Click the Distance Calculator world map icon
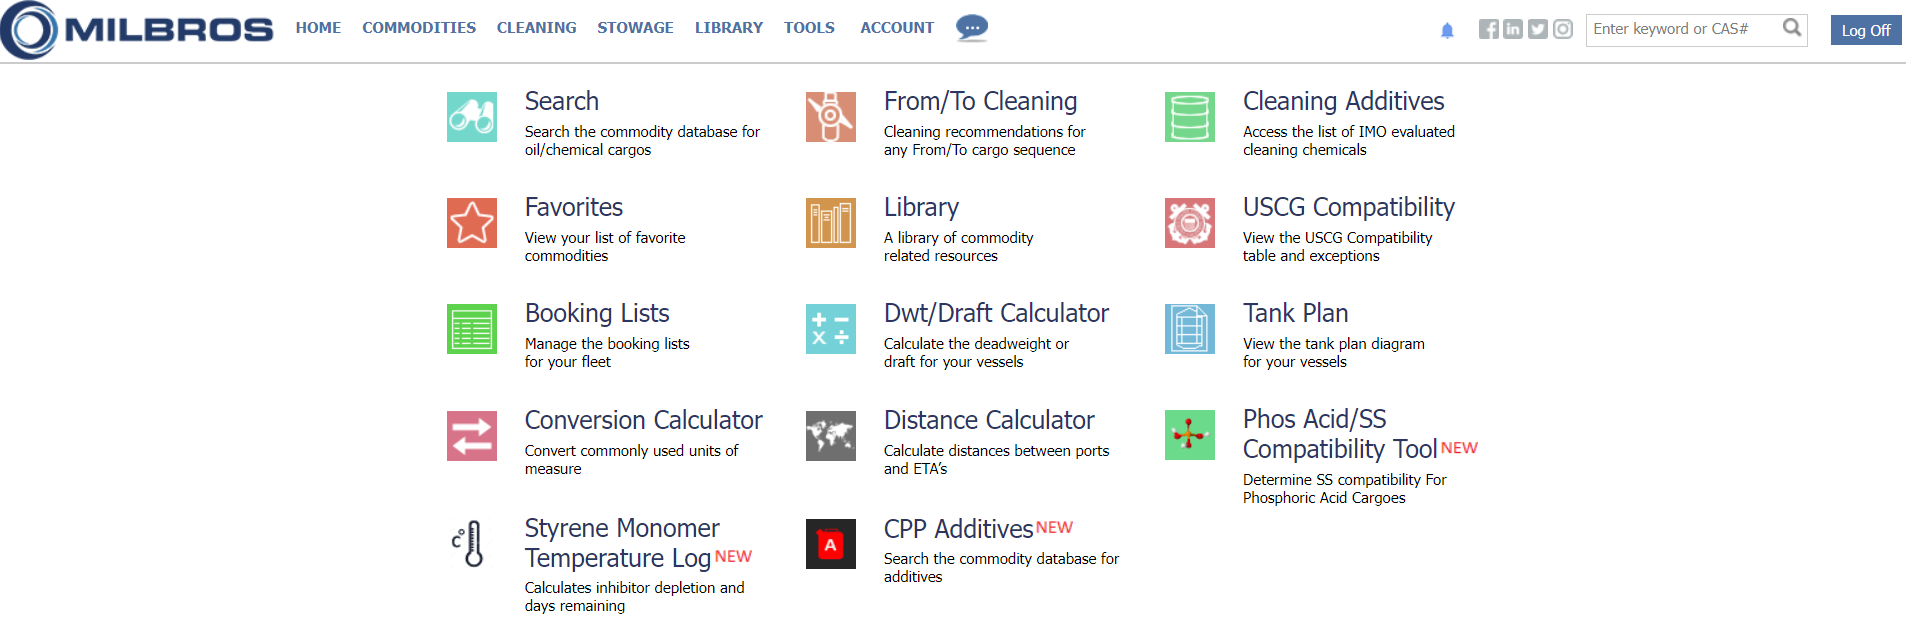1906x639 pixels. click(830, 436)
